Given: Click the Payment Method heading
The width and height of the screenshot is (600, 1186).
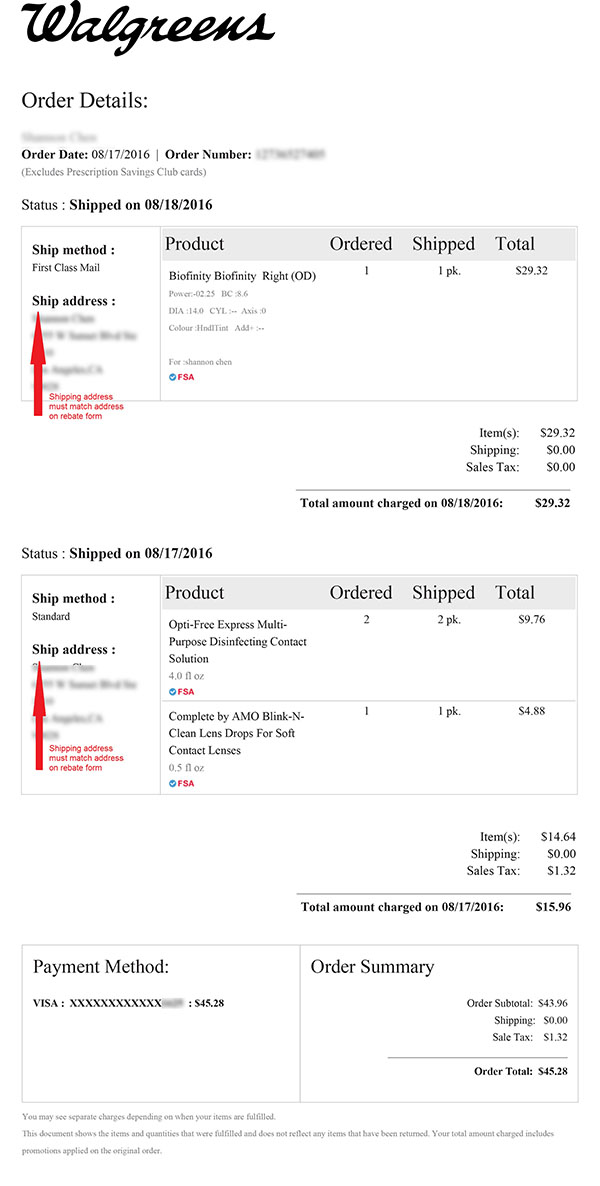Looking at the screenshot, I should pos(101,967).
